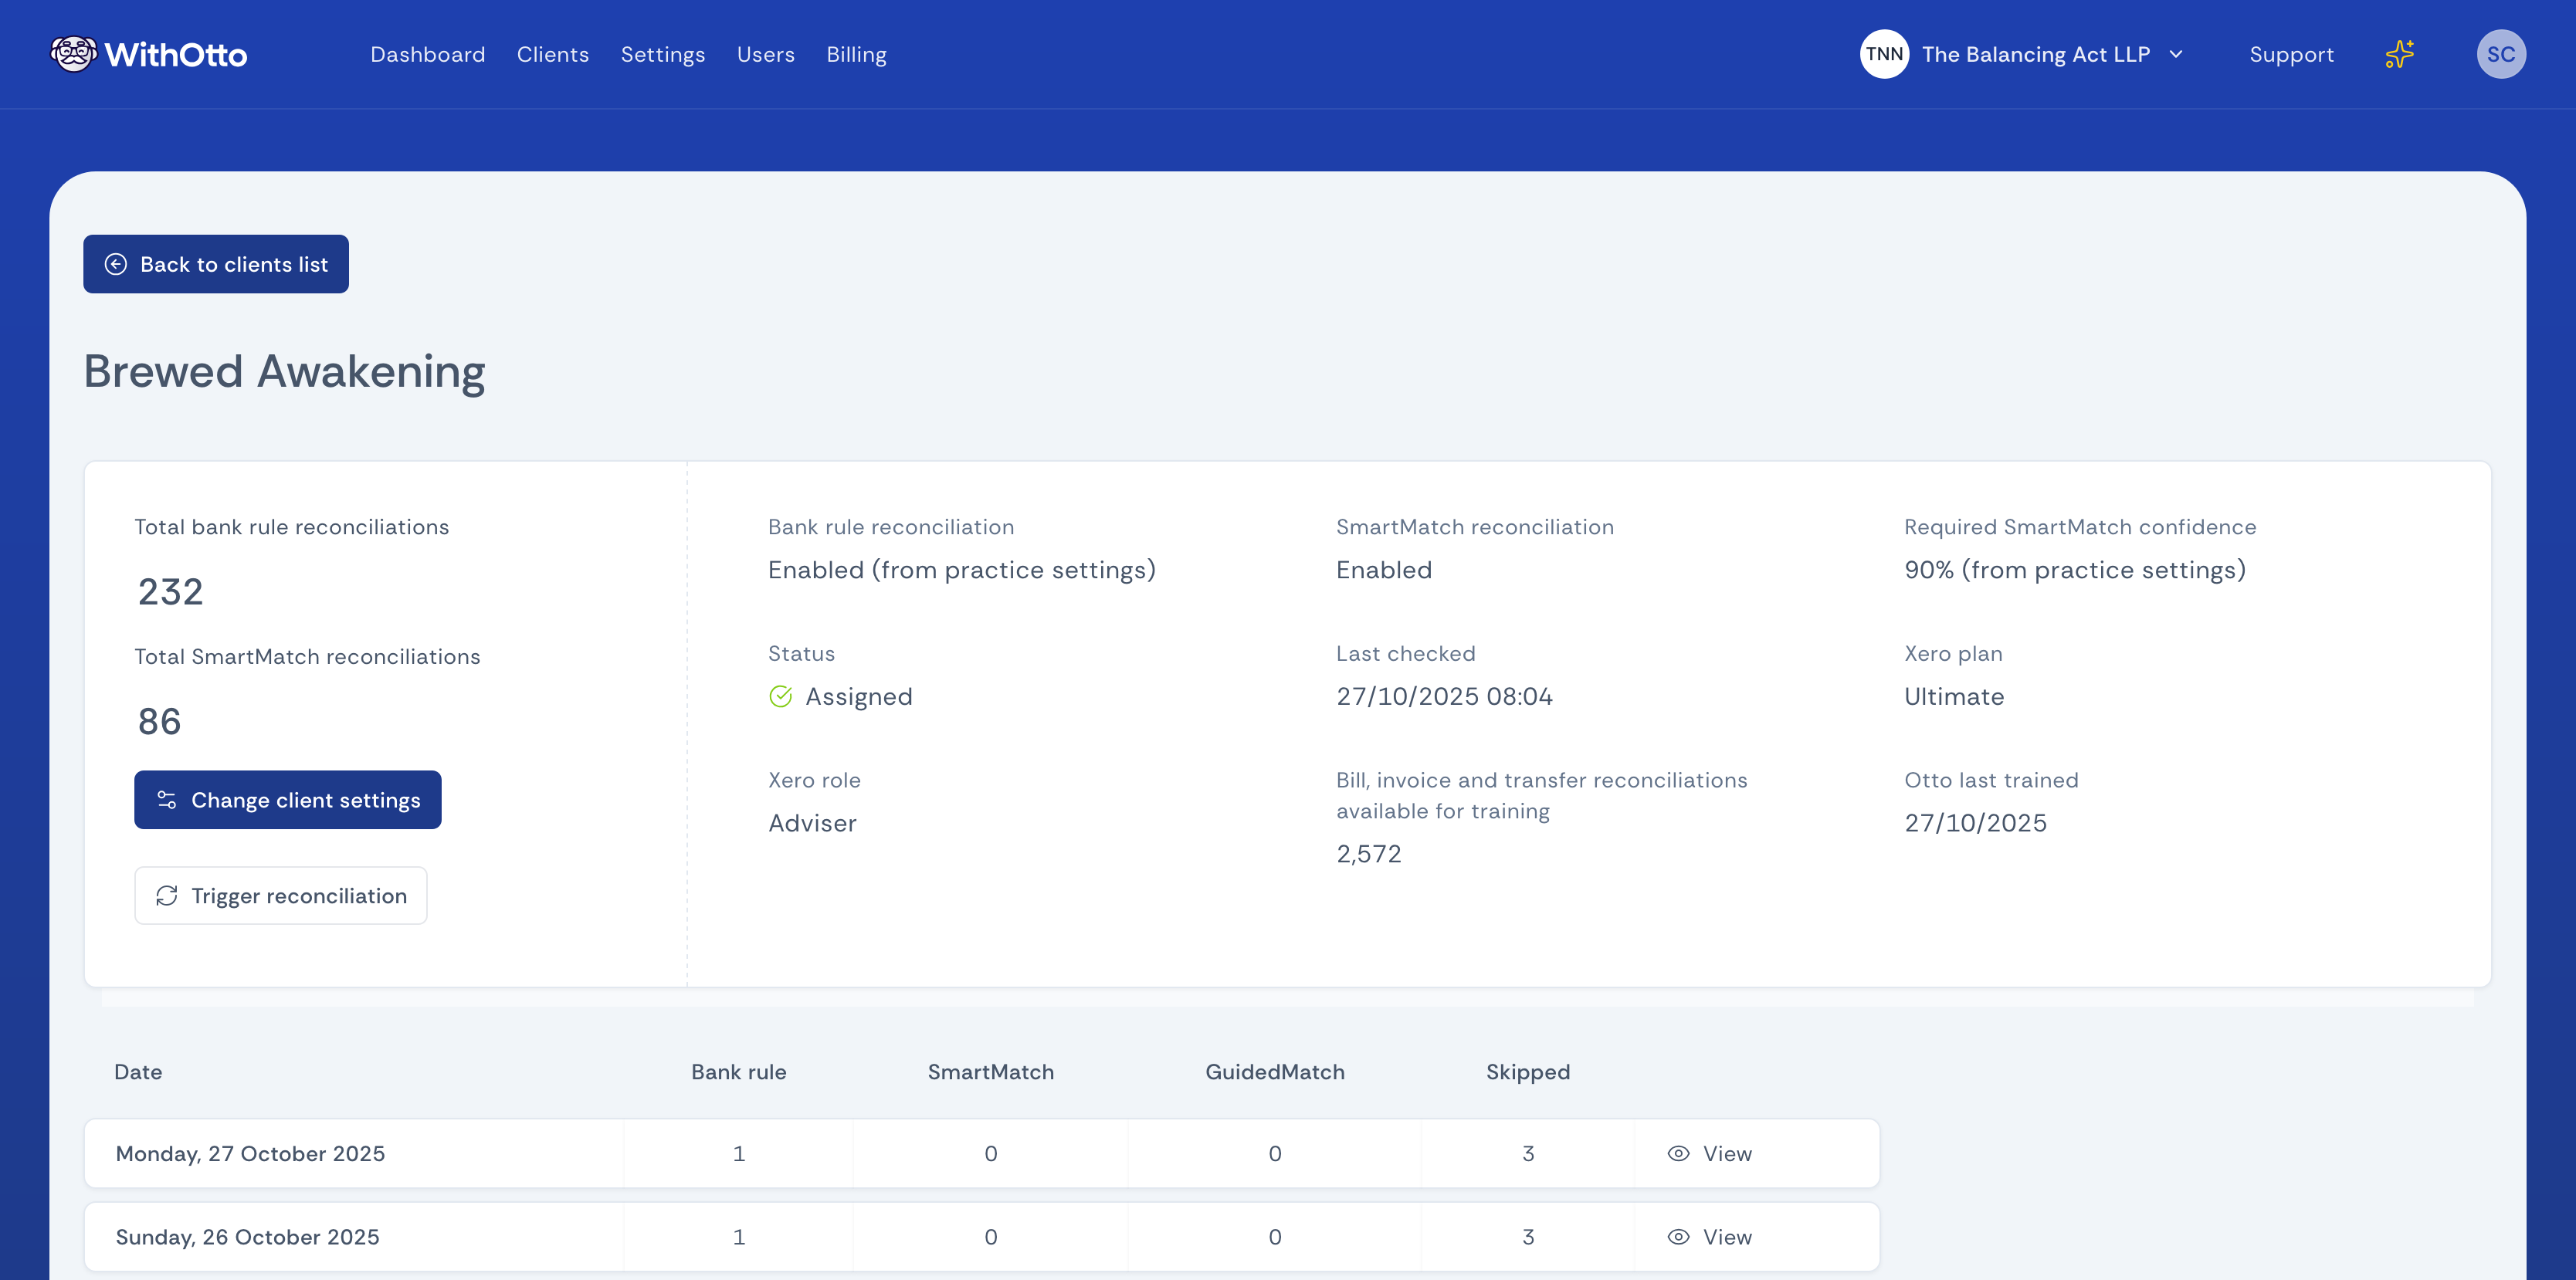
Task: Open the practice switcher chevron
Action: [2176, 54]
